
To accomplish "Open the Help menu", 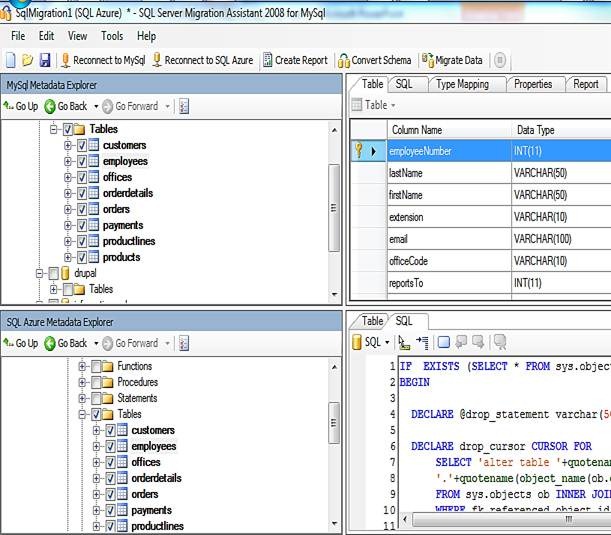I will point(147,36).
